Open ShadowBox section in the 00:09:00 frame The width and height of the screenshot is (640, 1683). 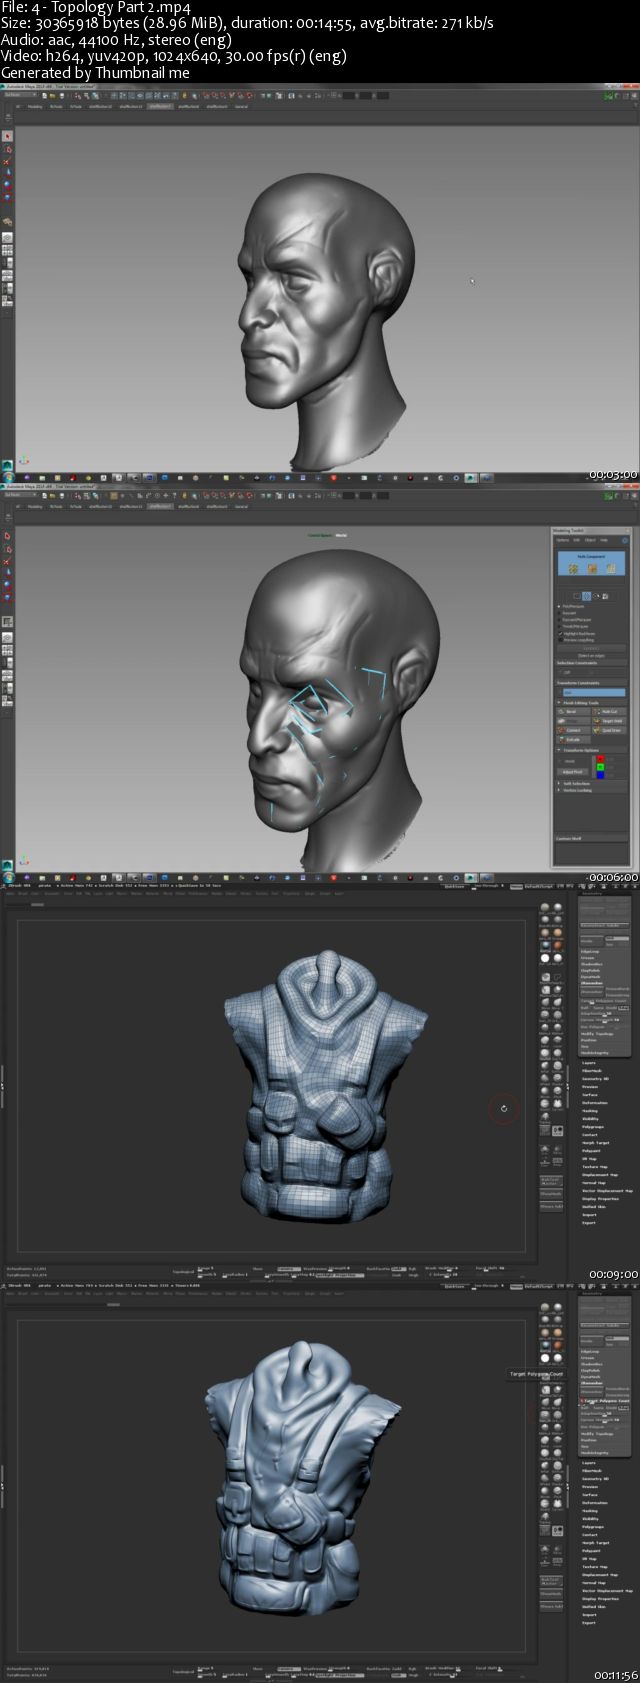click(x=592, y=964)
